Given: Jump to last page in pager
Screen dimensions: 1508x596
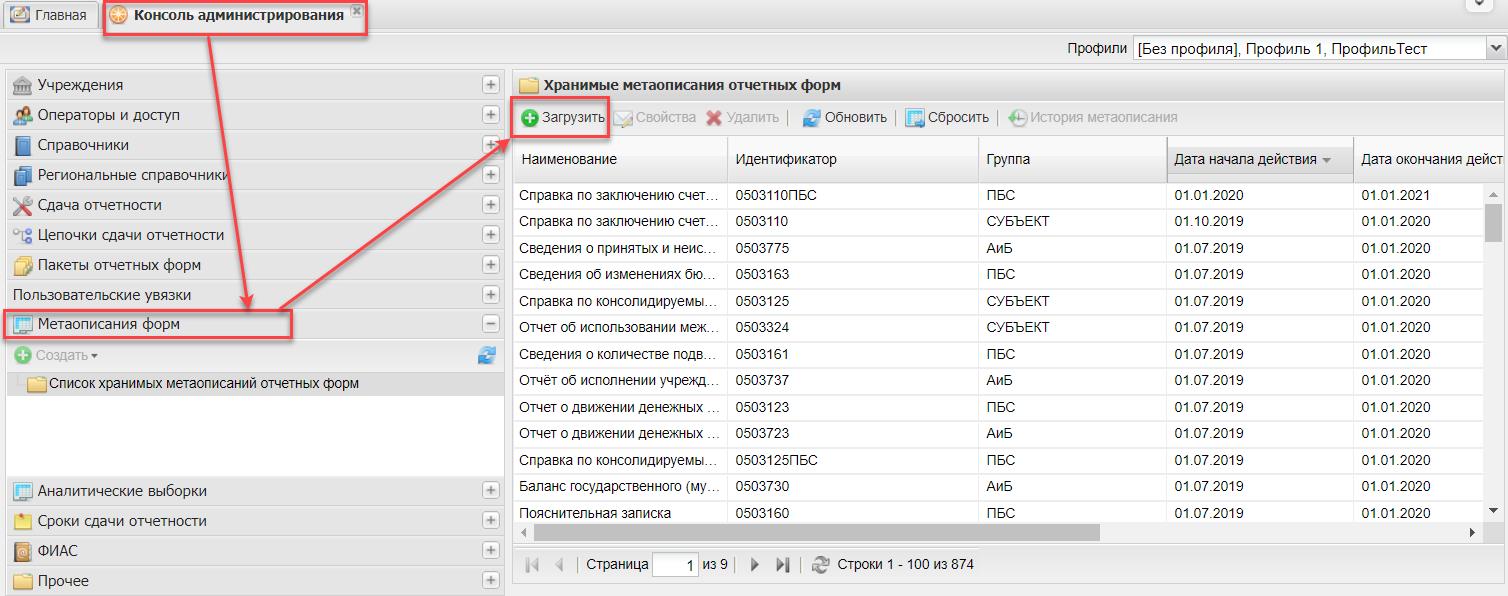Looking at the screenshot, I should (783, 565).
